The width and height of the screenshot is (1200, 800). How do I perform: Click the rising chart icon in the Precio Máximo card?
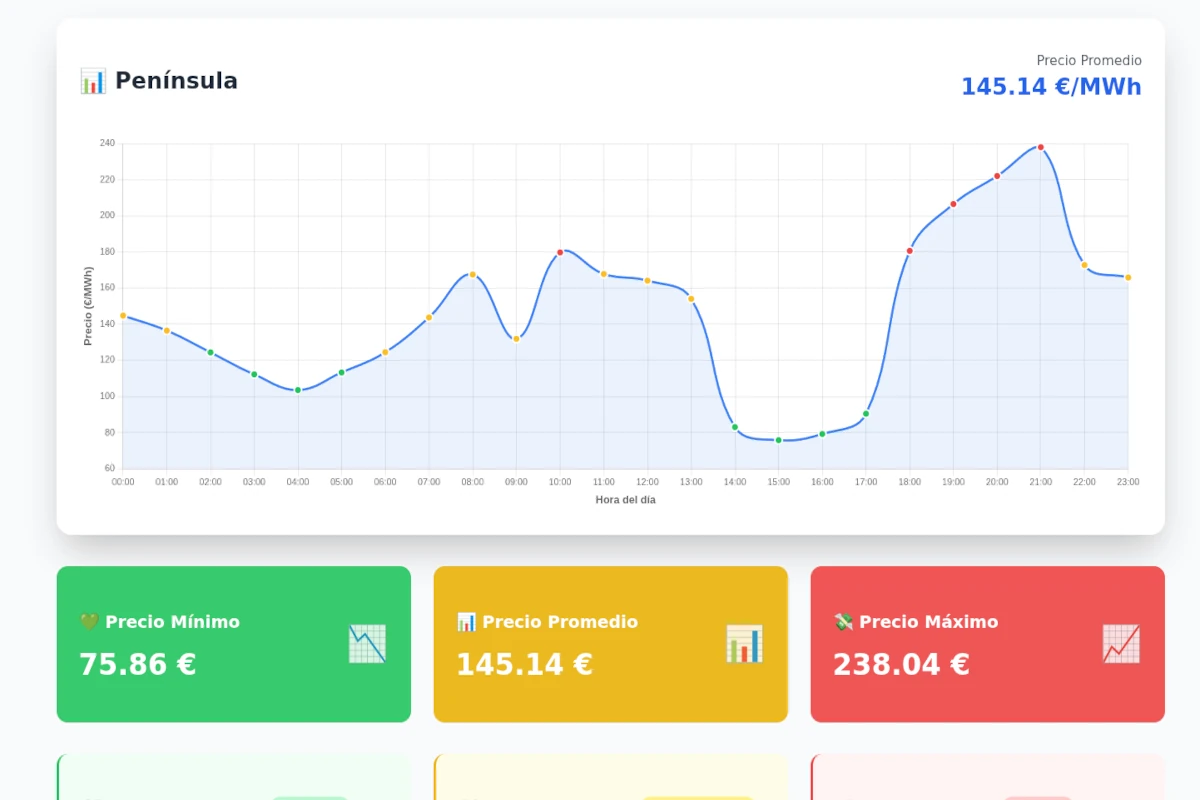(1120, 644)
